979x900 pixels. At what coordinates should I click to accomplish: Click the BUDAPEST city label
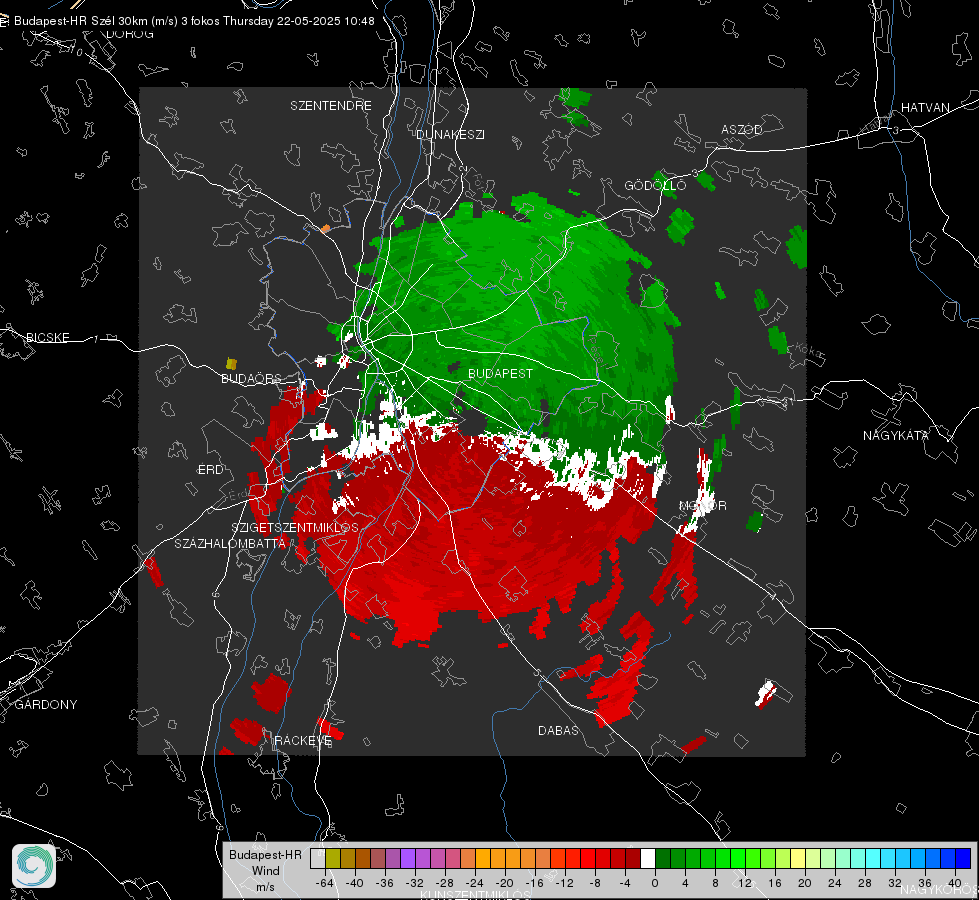tap(501, 373)
